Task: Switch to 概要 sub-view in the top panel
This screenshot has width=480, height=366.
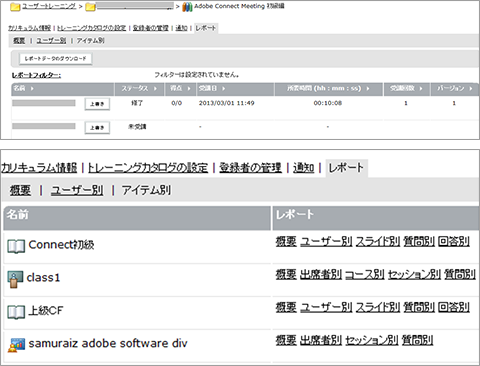Action: 19,41
